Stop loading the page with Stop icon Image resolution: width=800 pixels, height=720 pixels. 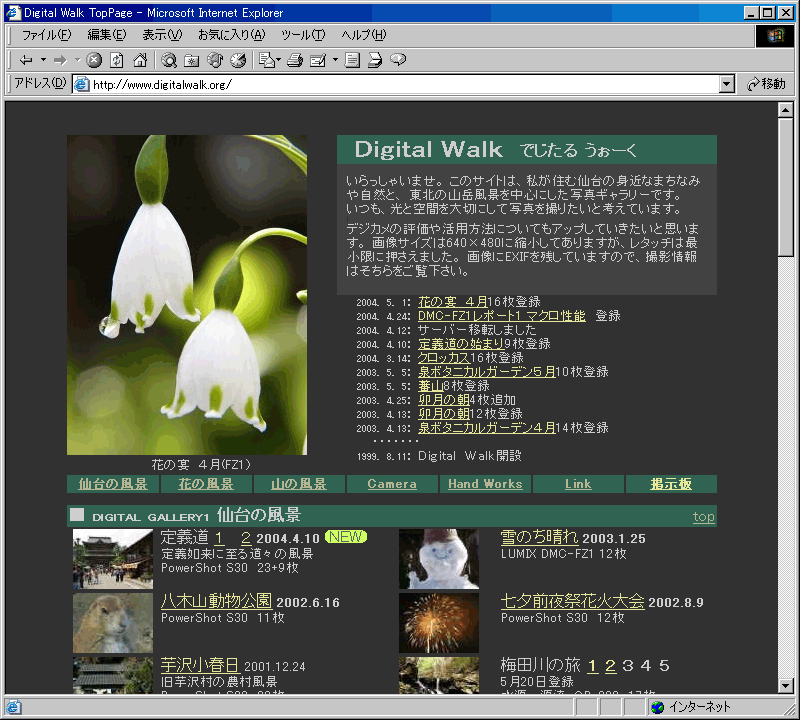(94, 60)
